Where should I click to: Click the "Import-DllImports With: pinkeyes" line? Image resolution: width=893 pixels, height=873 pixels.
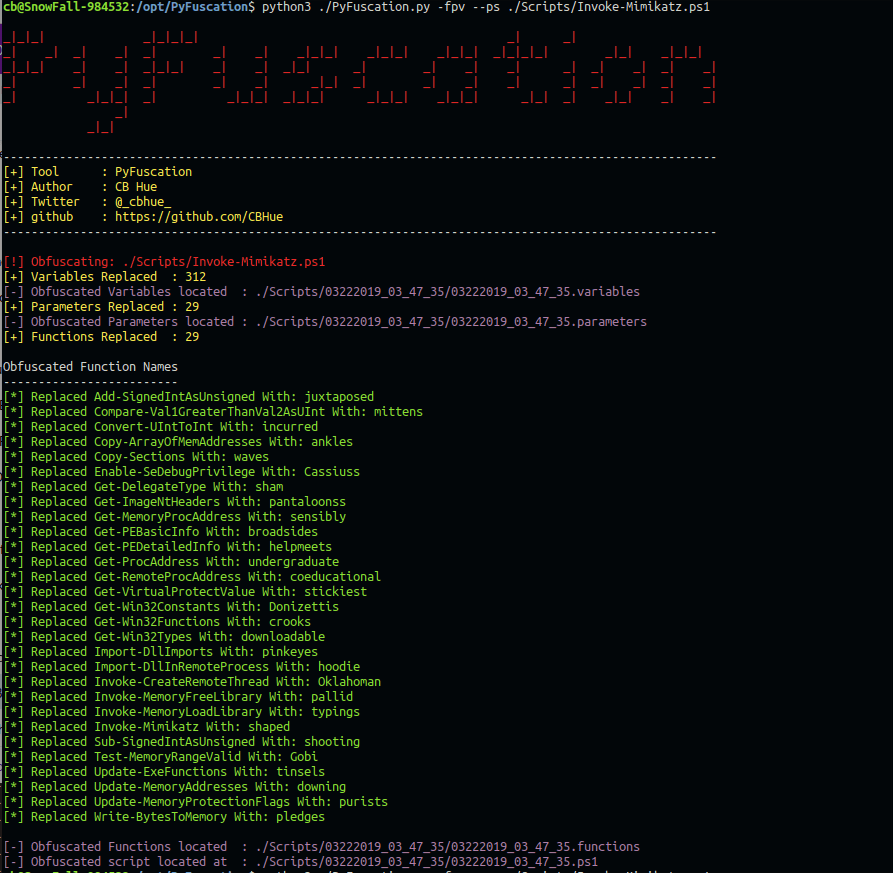pos(161,651)
